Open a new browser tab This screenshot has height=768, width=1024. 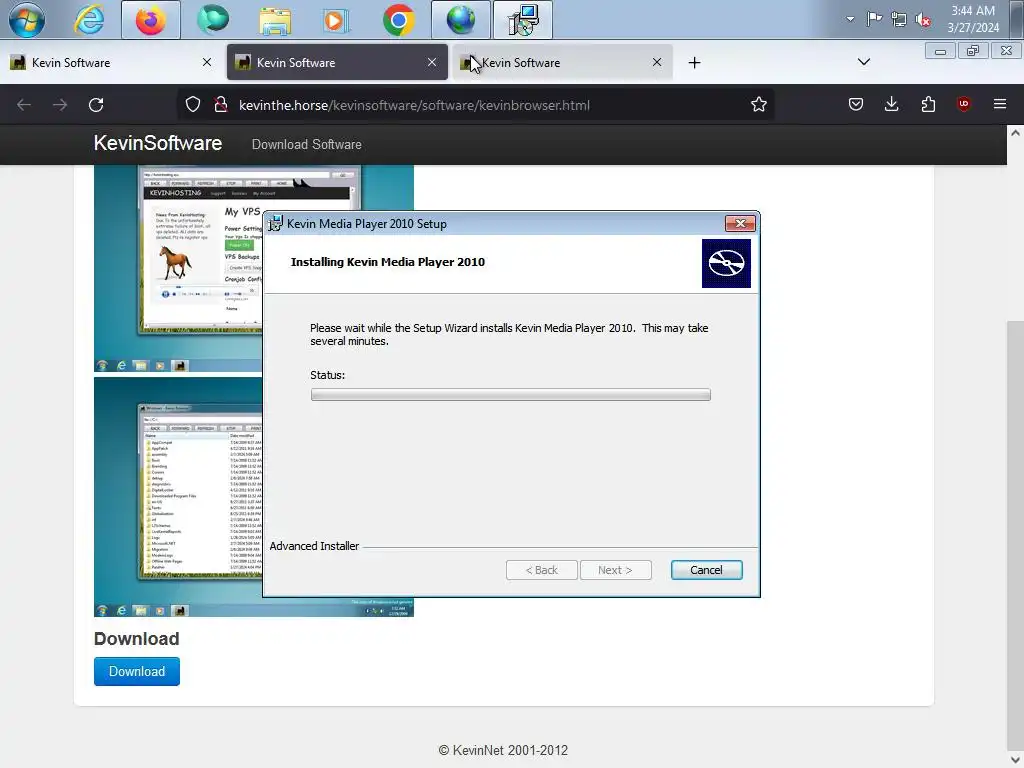[694, 63]
